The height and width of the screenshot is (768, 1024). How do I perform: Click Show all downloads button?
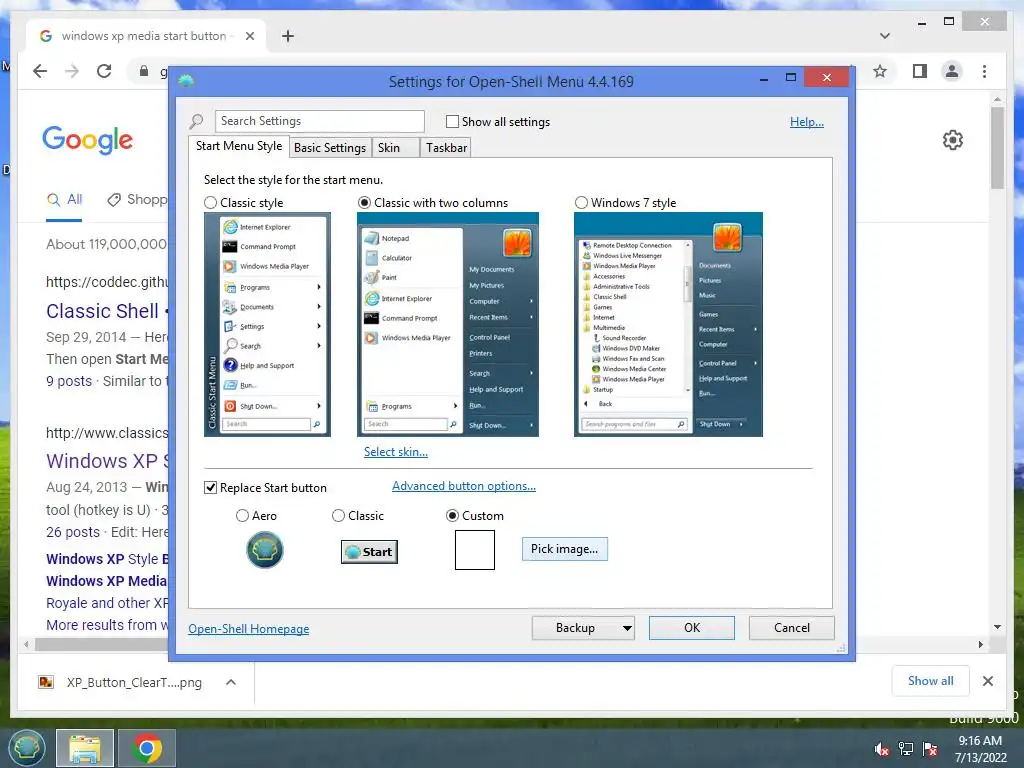tap(930, 681)
